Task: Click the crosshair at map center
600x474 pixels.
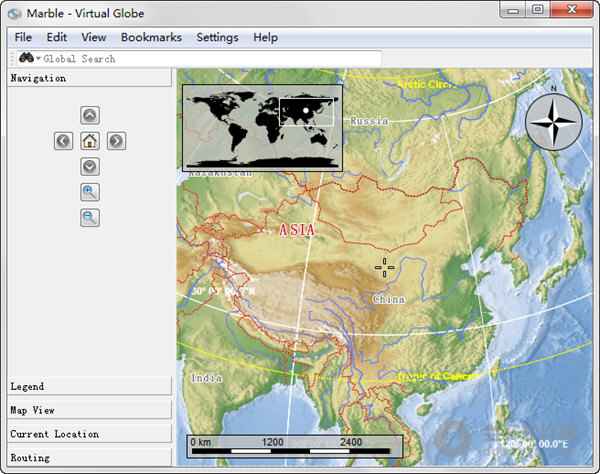Action: coord(385,267)
